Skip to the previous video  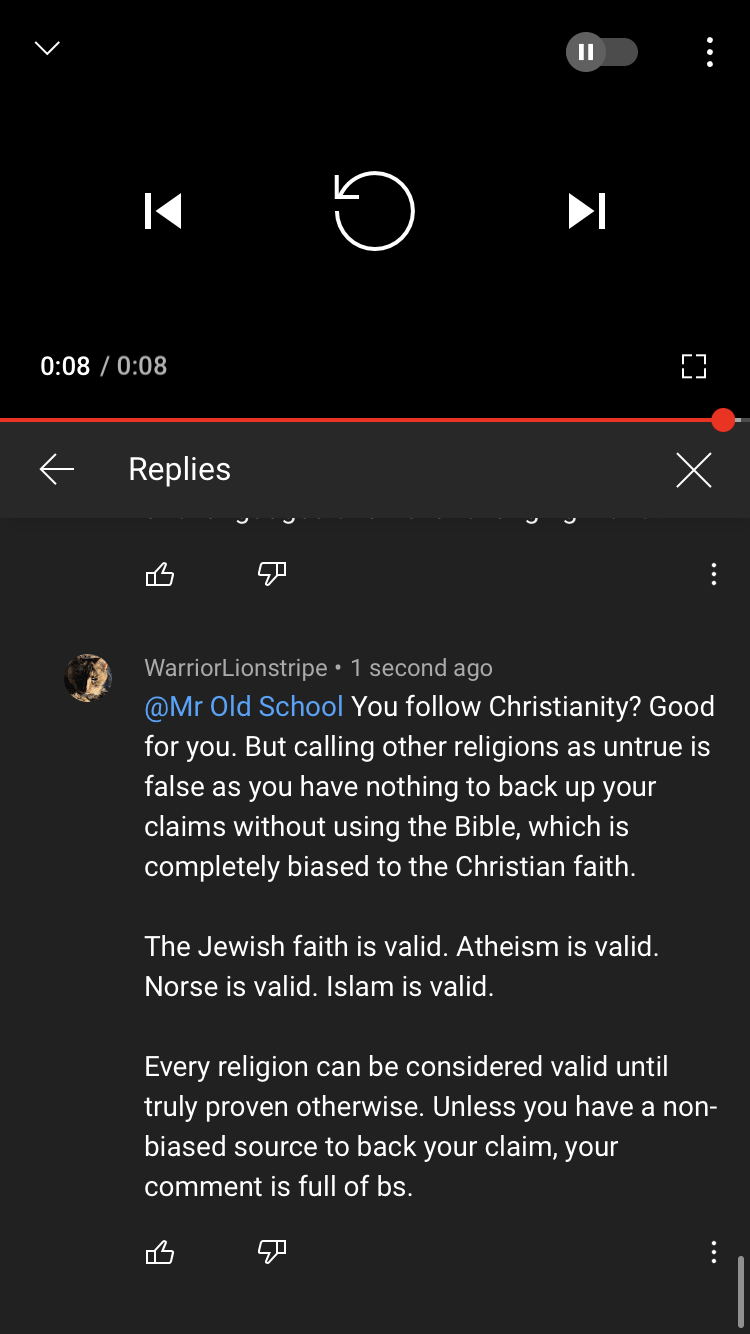(163, 211)
